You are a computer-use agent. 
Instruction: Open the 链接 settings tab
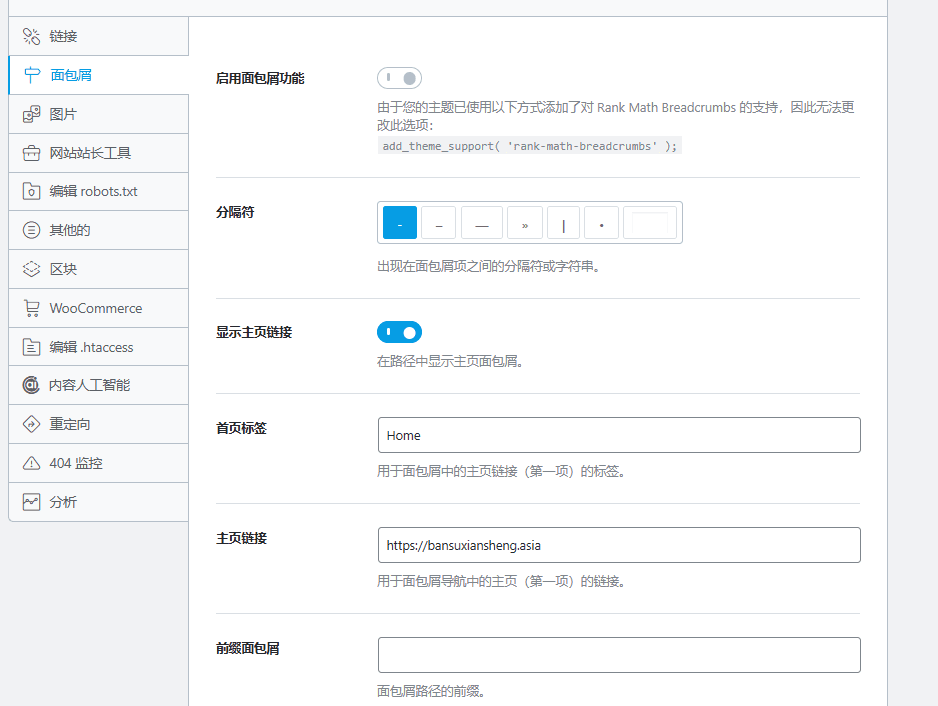[99, 36]
